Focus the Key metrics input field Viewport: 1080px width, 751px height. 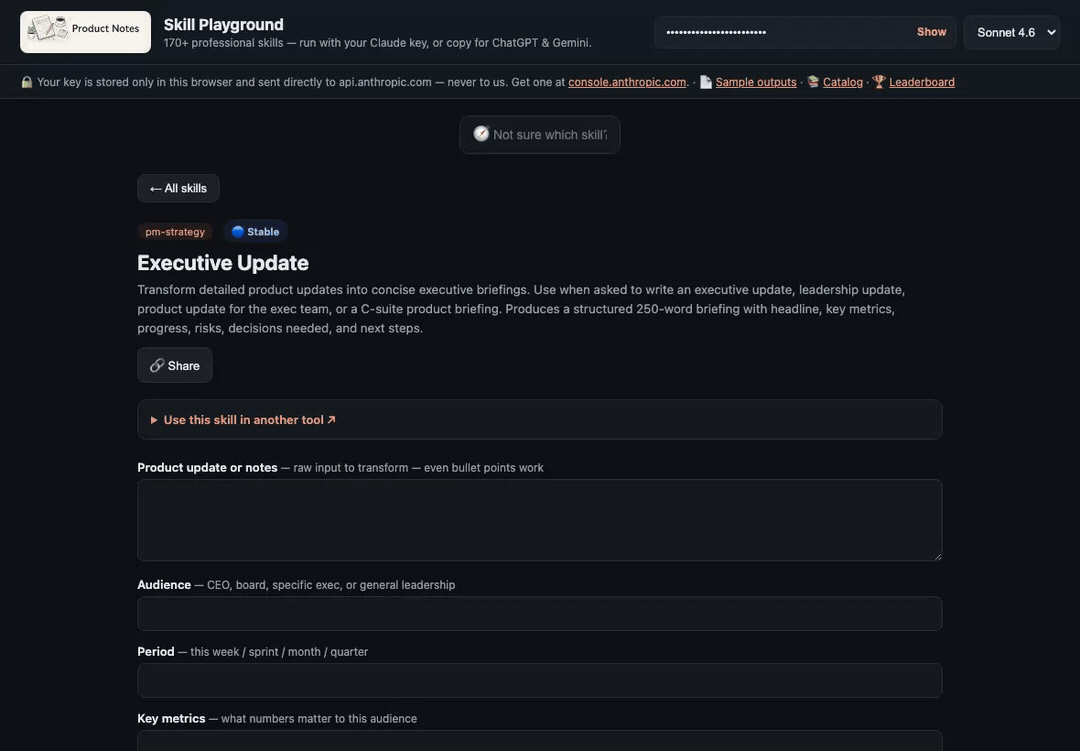click(x=539, y=741)
